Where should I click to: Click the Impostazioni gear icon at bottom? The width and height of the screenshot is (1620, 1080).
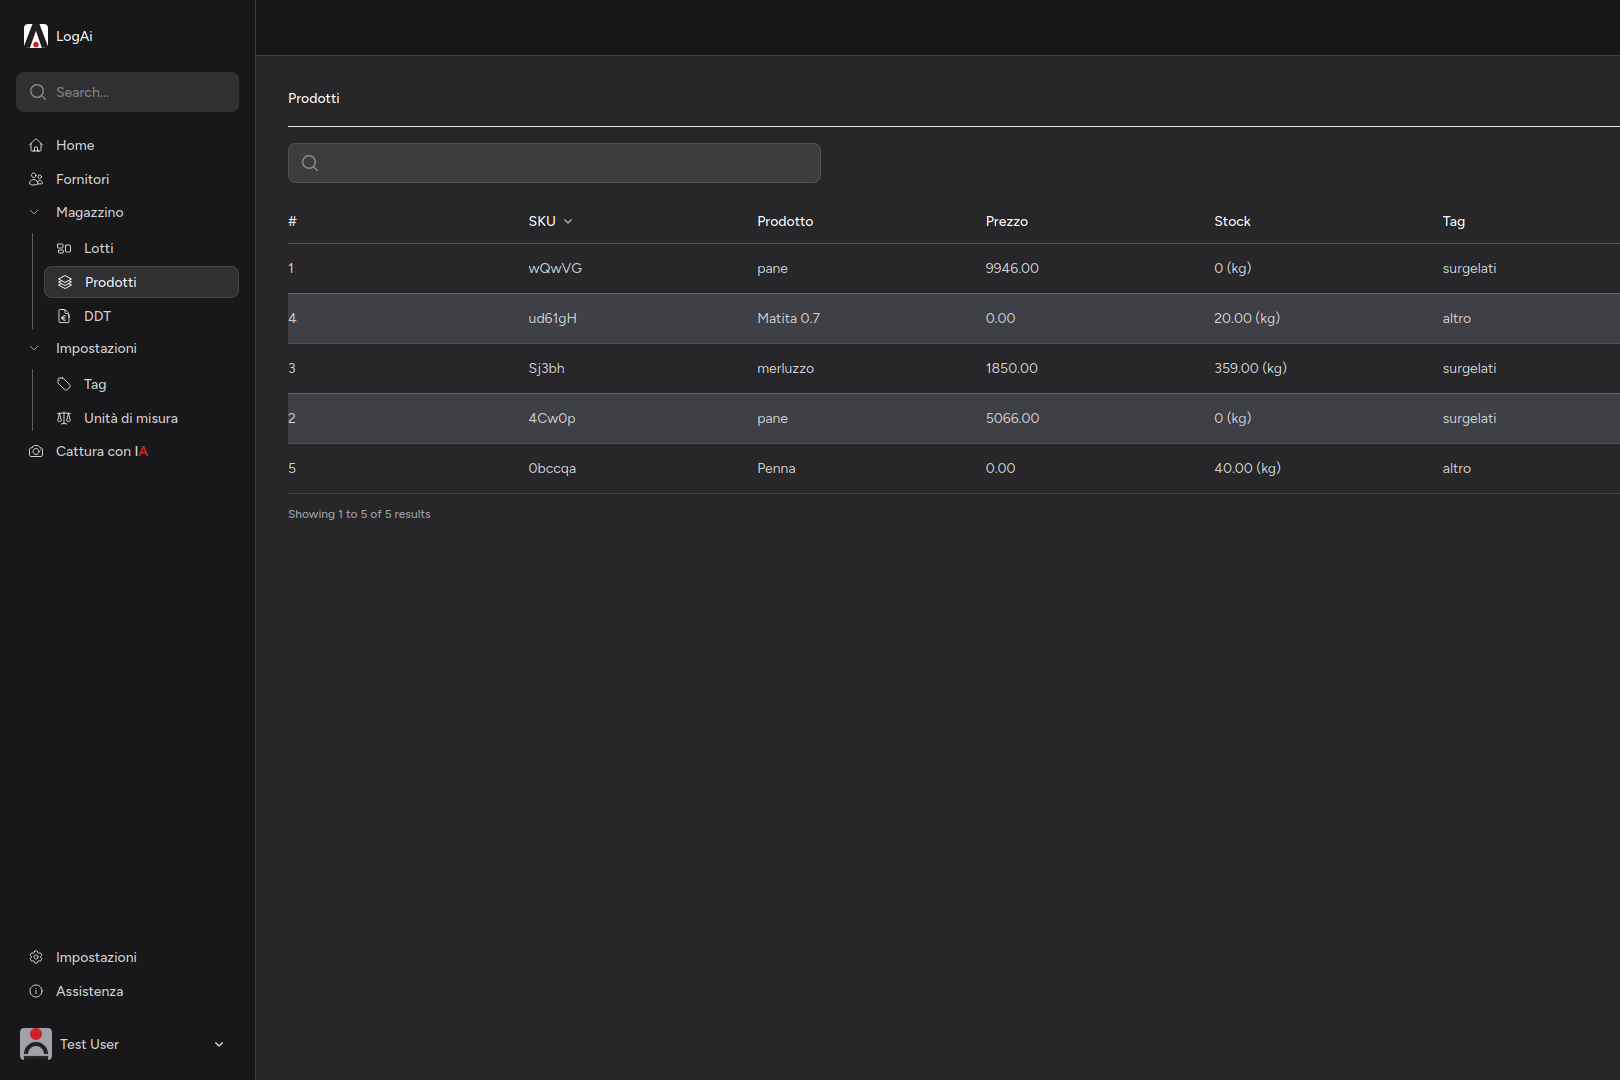click(36, 957)
